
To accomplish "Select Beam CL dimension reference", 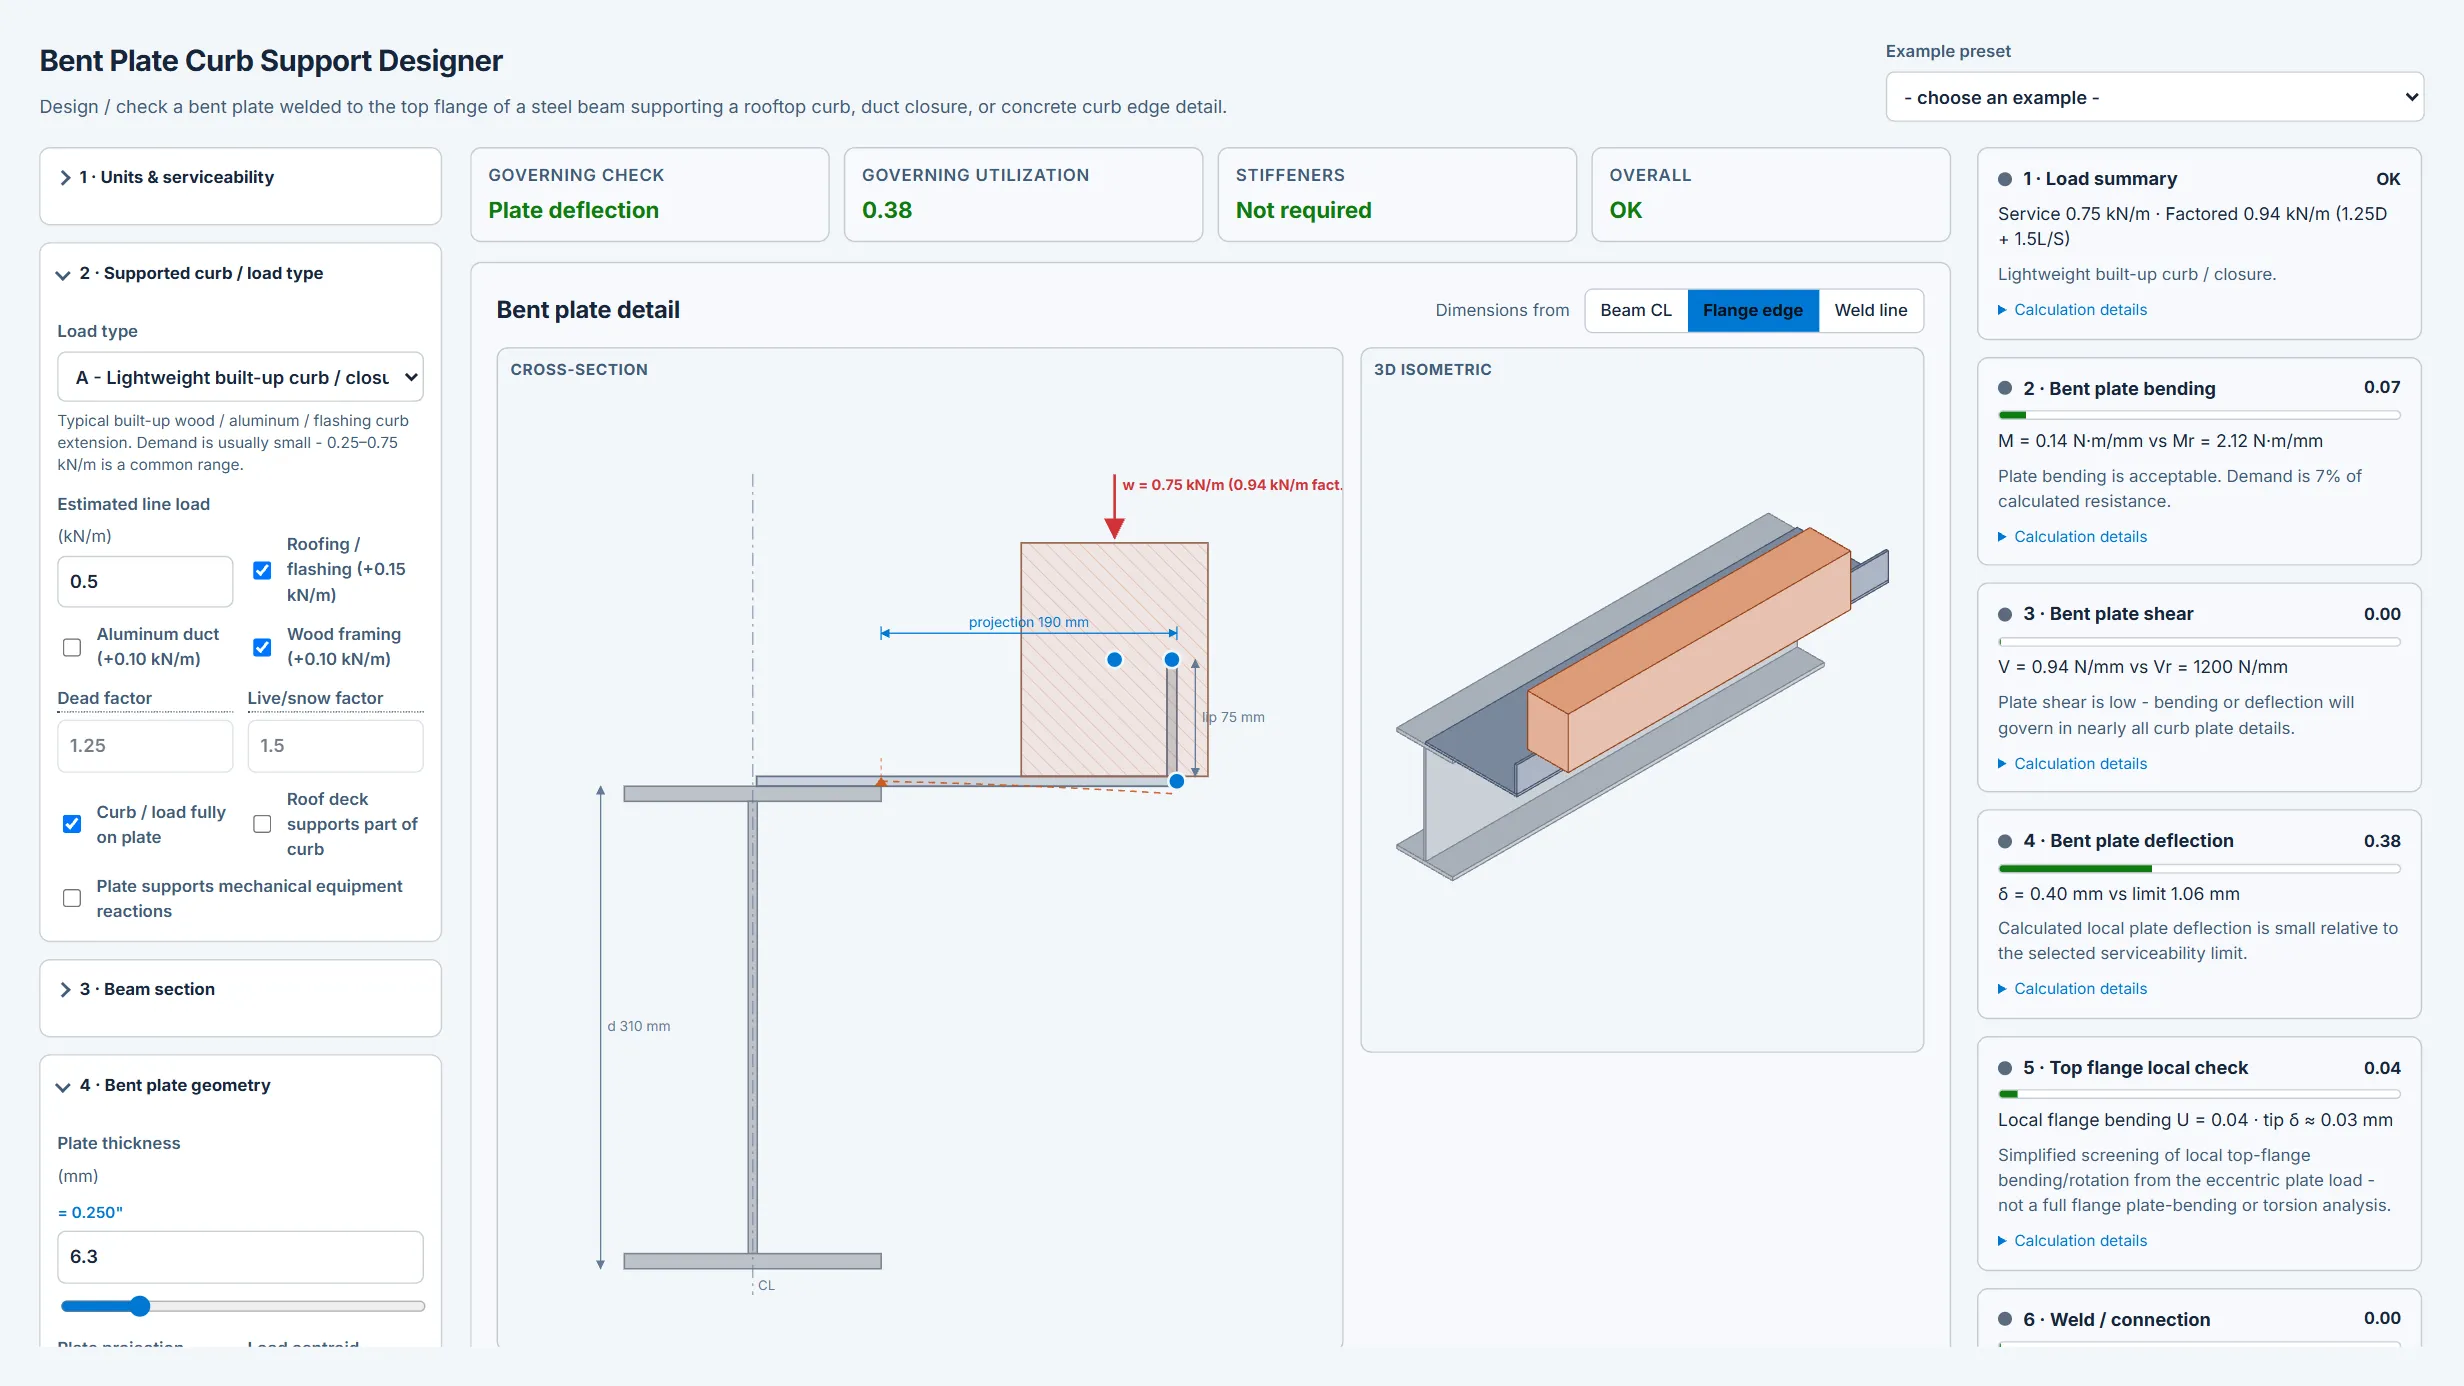I will point(1636,310).
